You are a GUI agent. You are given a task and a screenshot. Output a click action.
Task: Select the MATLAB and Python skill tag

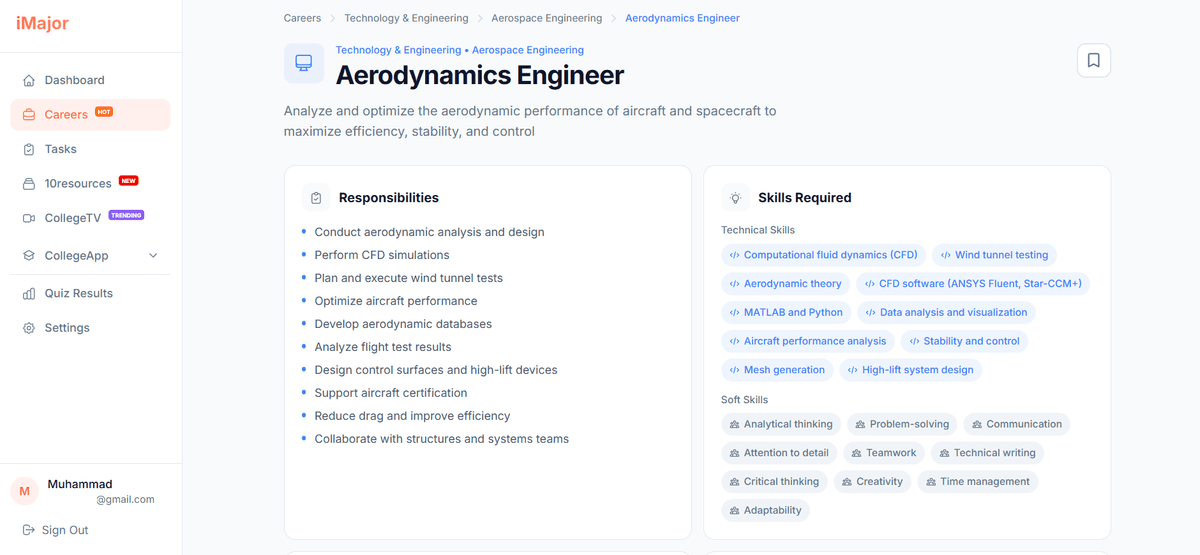[786, 312]
